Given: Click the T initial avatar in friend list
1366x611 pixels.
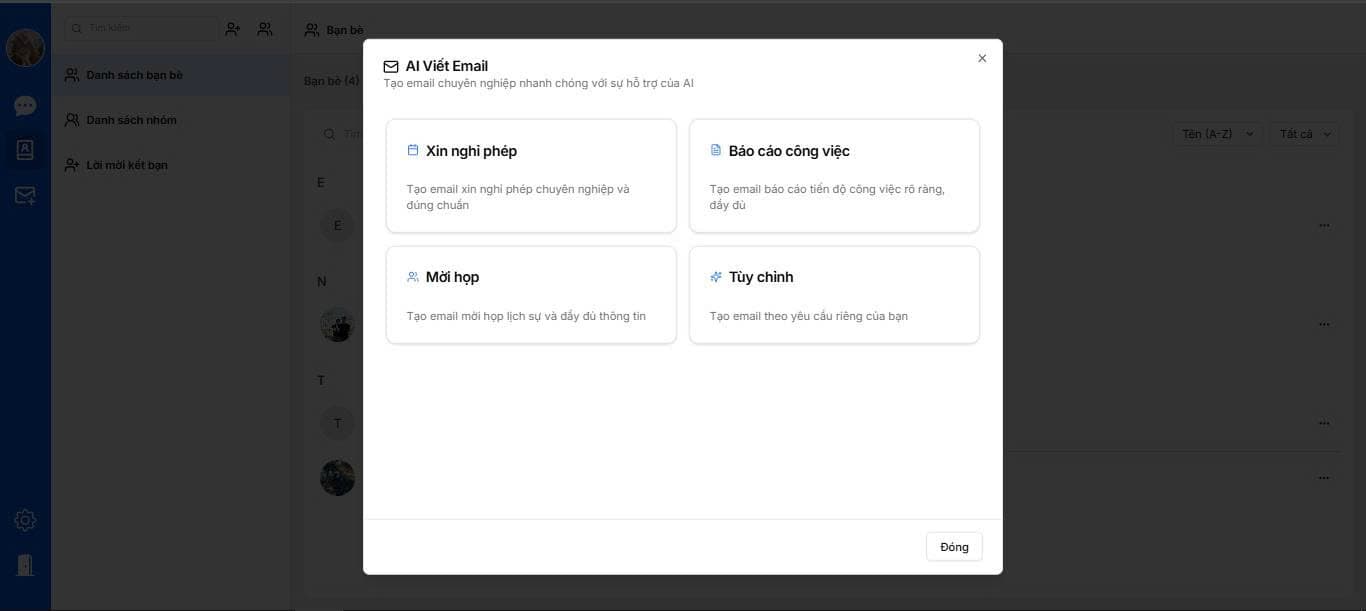Looking at the screenshot, I should (337, 423).
